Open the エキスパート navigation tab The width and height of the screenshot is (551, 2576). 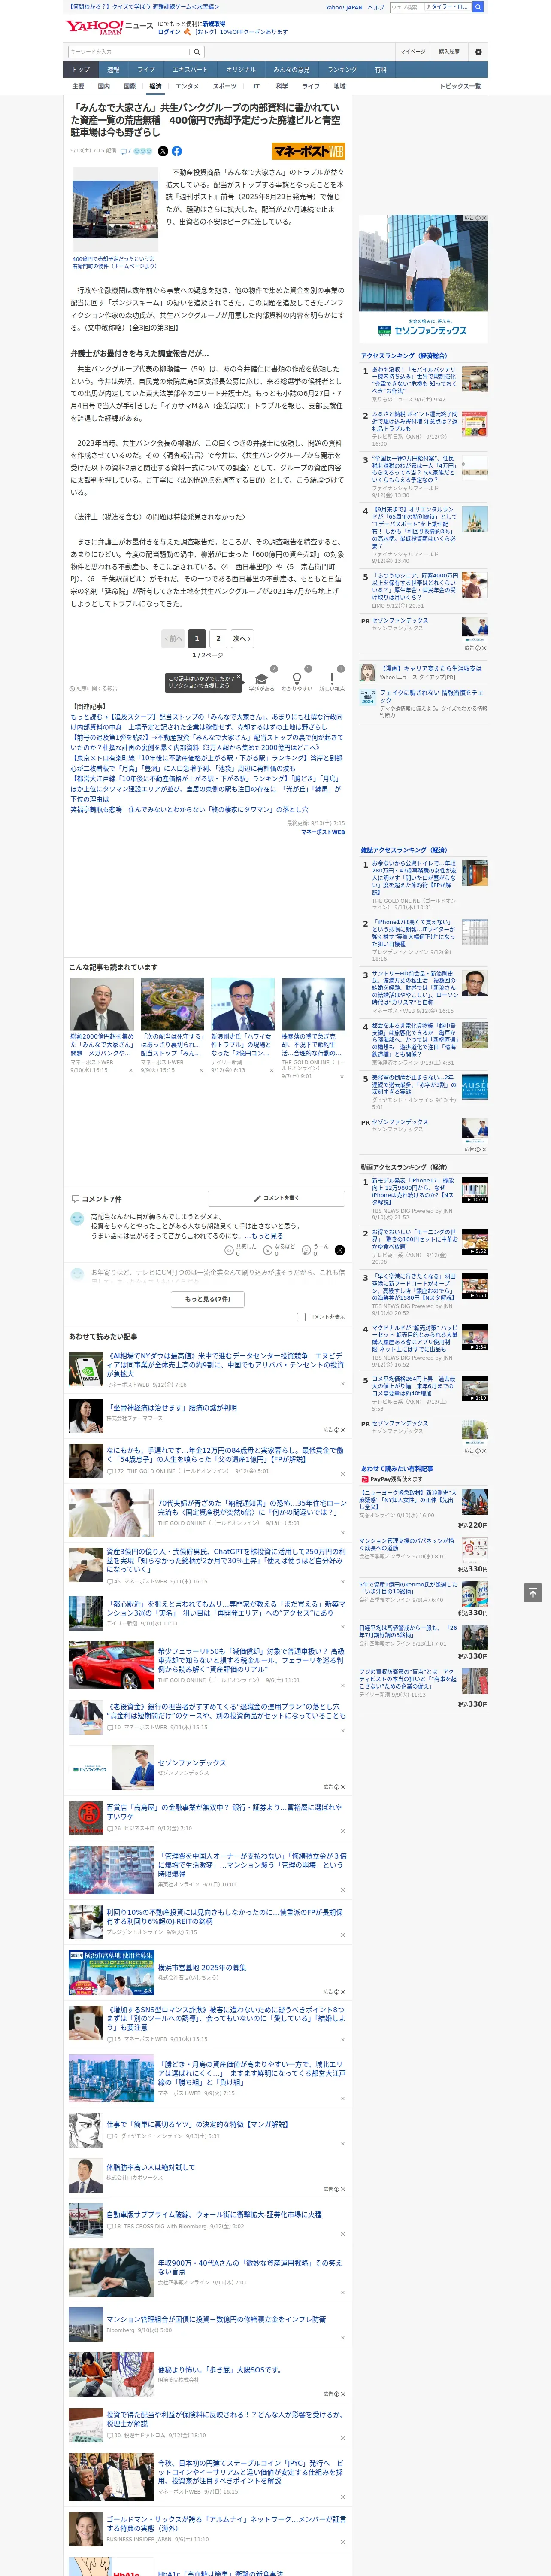(x=190, y=70)
